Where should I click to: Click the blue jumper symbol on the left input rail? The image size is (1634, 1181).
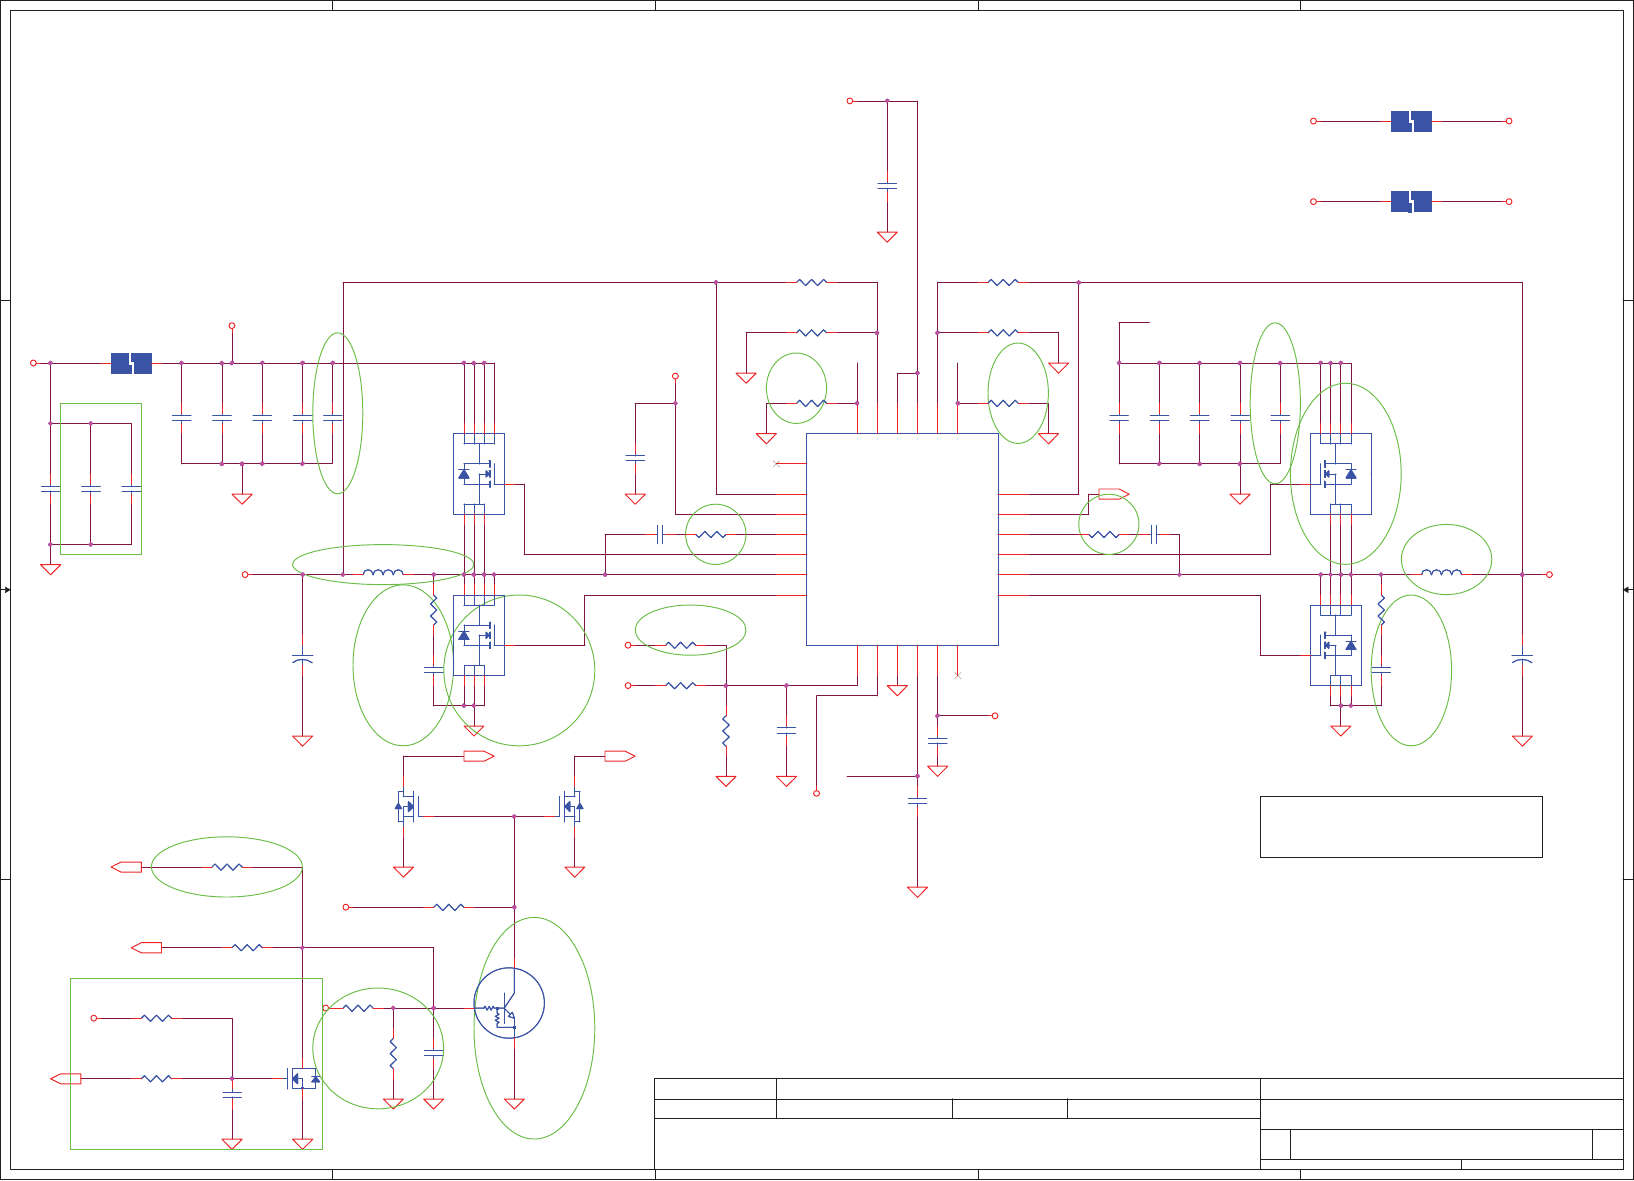point(131,363)
